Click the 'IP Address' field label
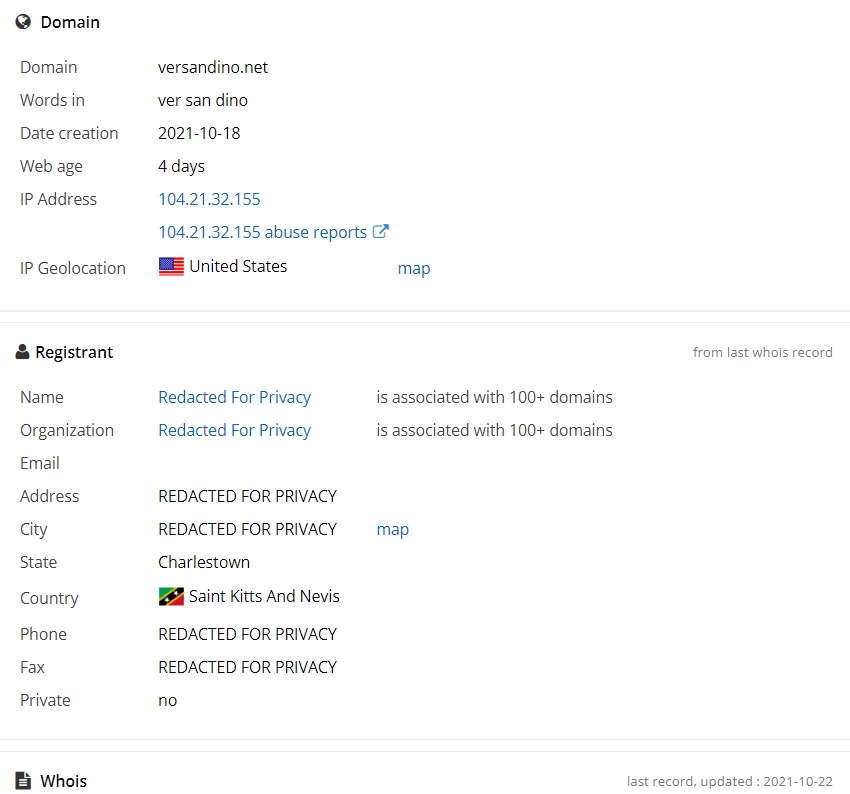Screen dimensions: 850x794 [59, 199]
